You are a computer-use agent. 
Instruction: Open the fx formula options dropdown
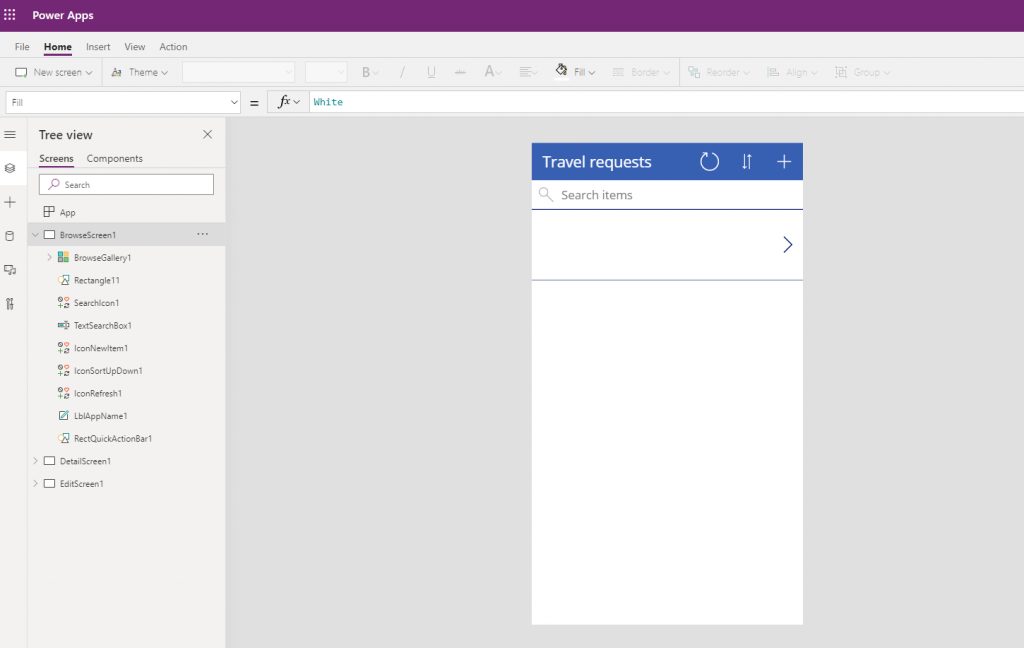[288, 102]
